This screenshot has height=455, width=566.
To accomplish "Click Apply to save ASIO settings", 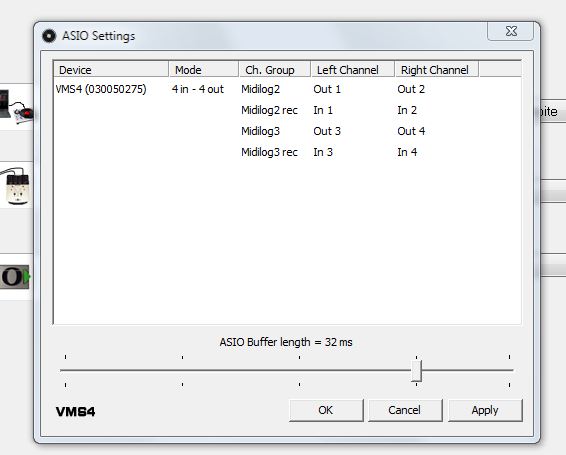I will 485,410.
